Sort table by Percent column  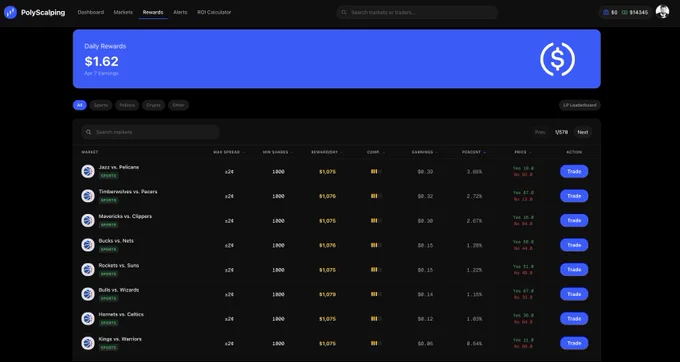click(474, 152)
